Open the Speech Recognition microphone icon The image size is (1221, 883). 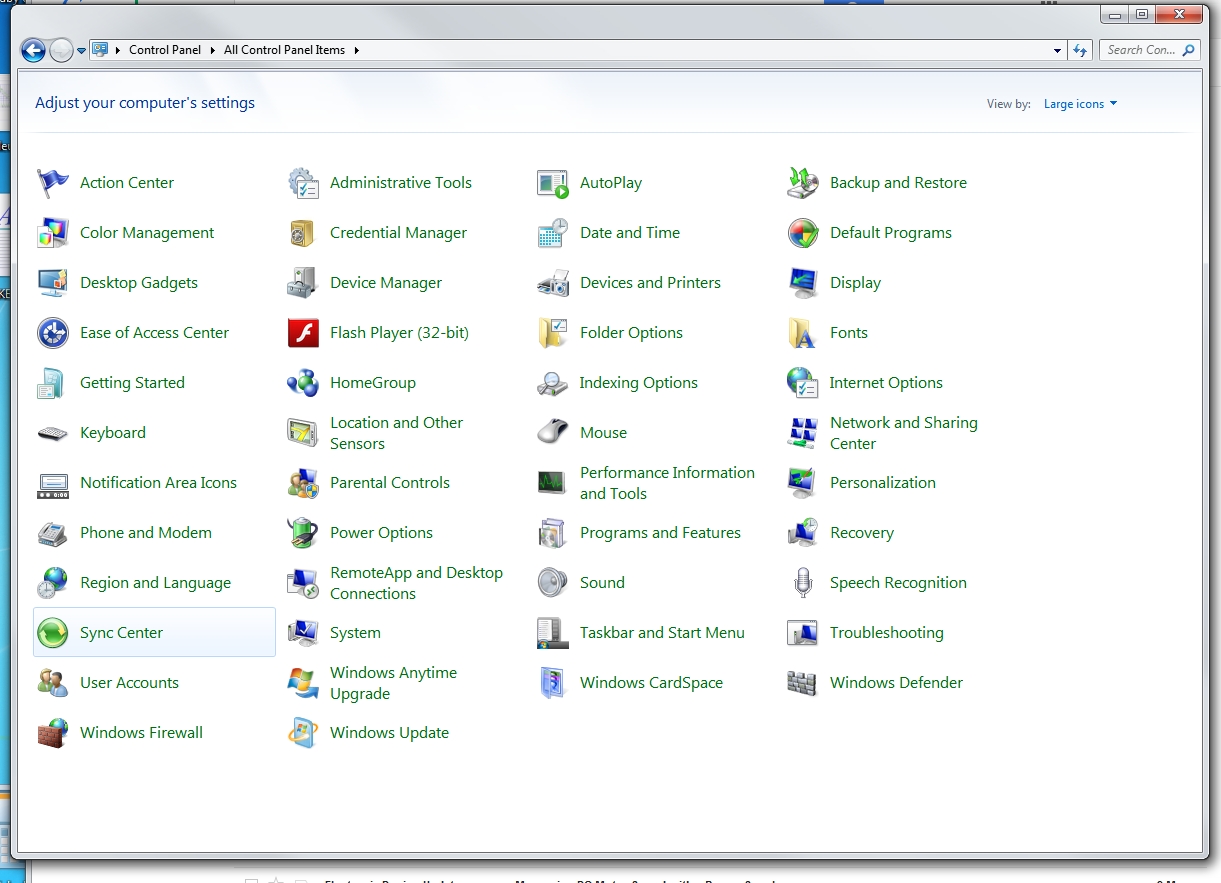click(x=803, y=583)
